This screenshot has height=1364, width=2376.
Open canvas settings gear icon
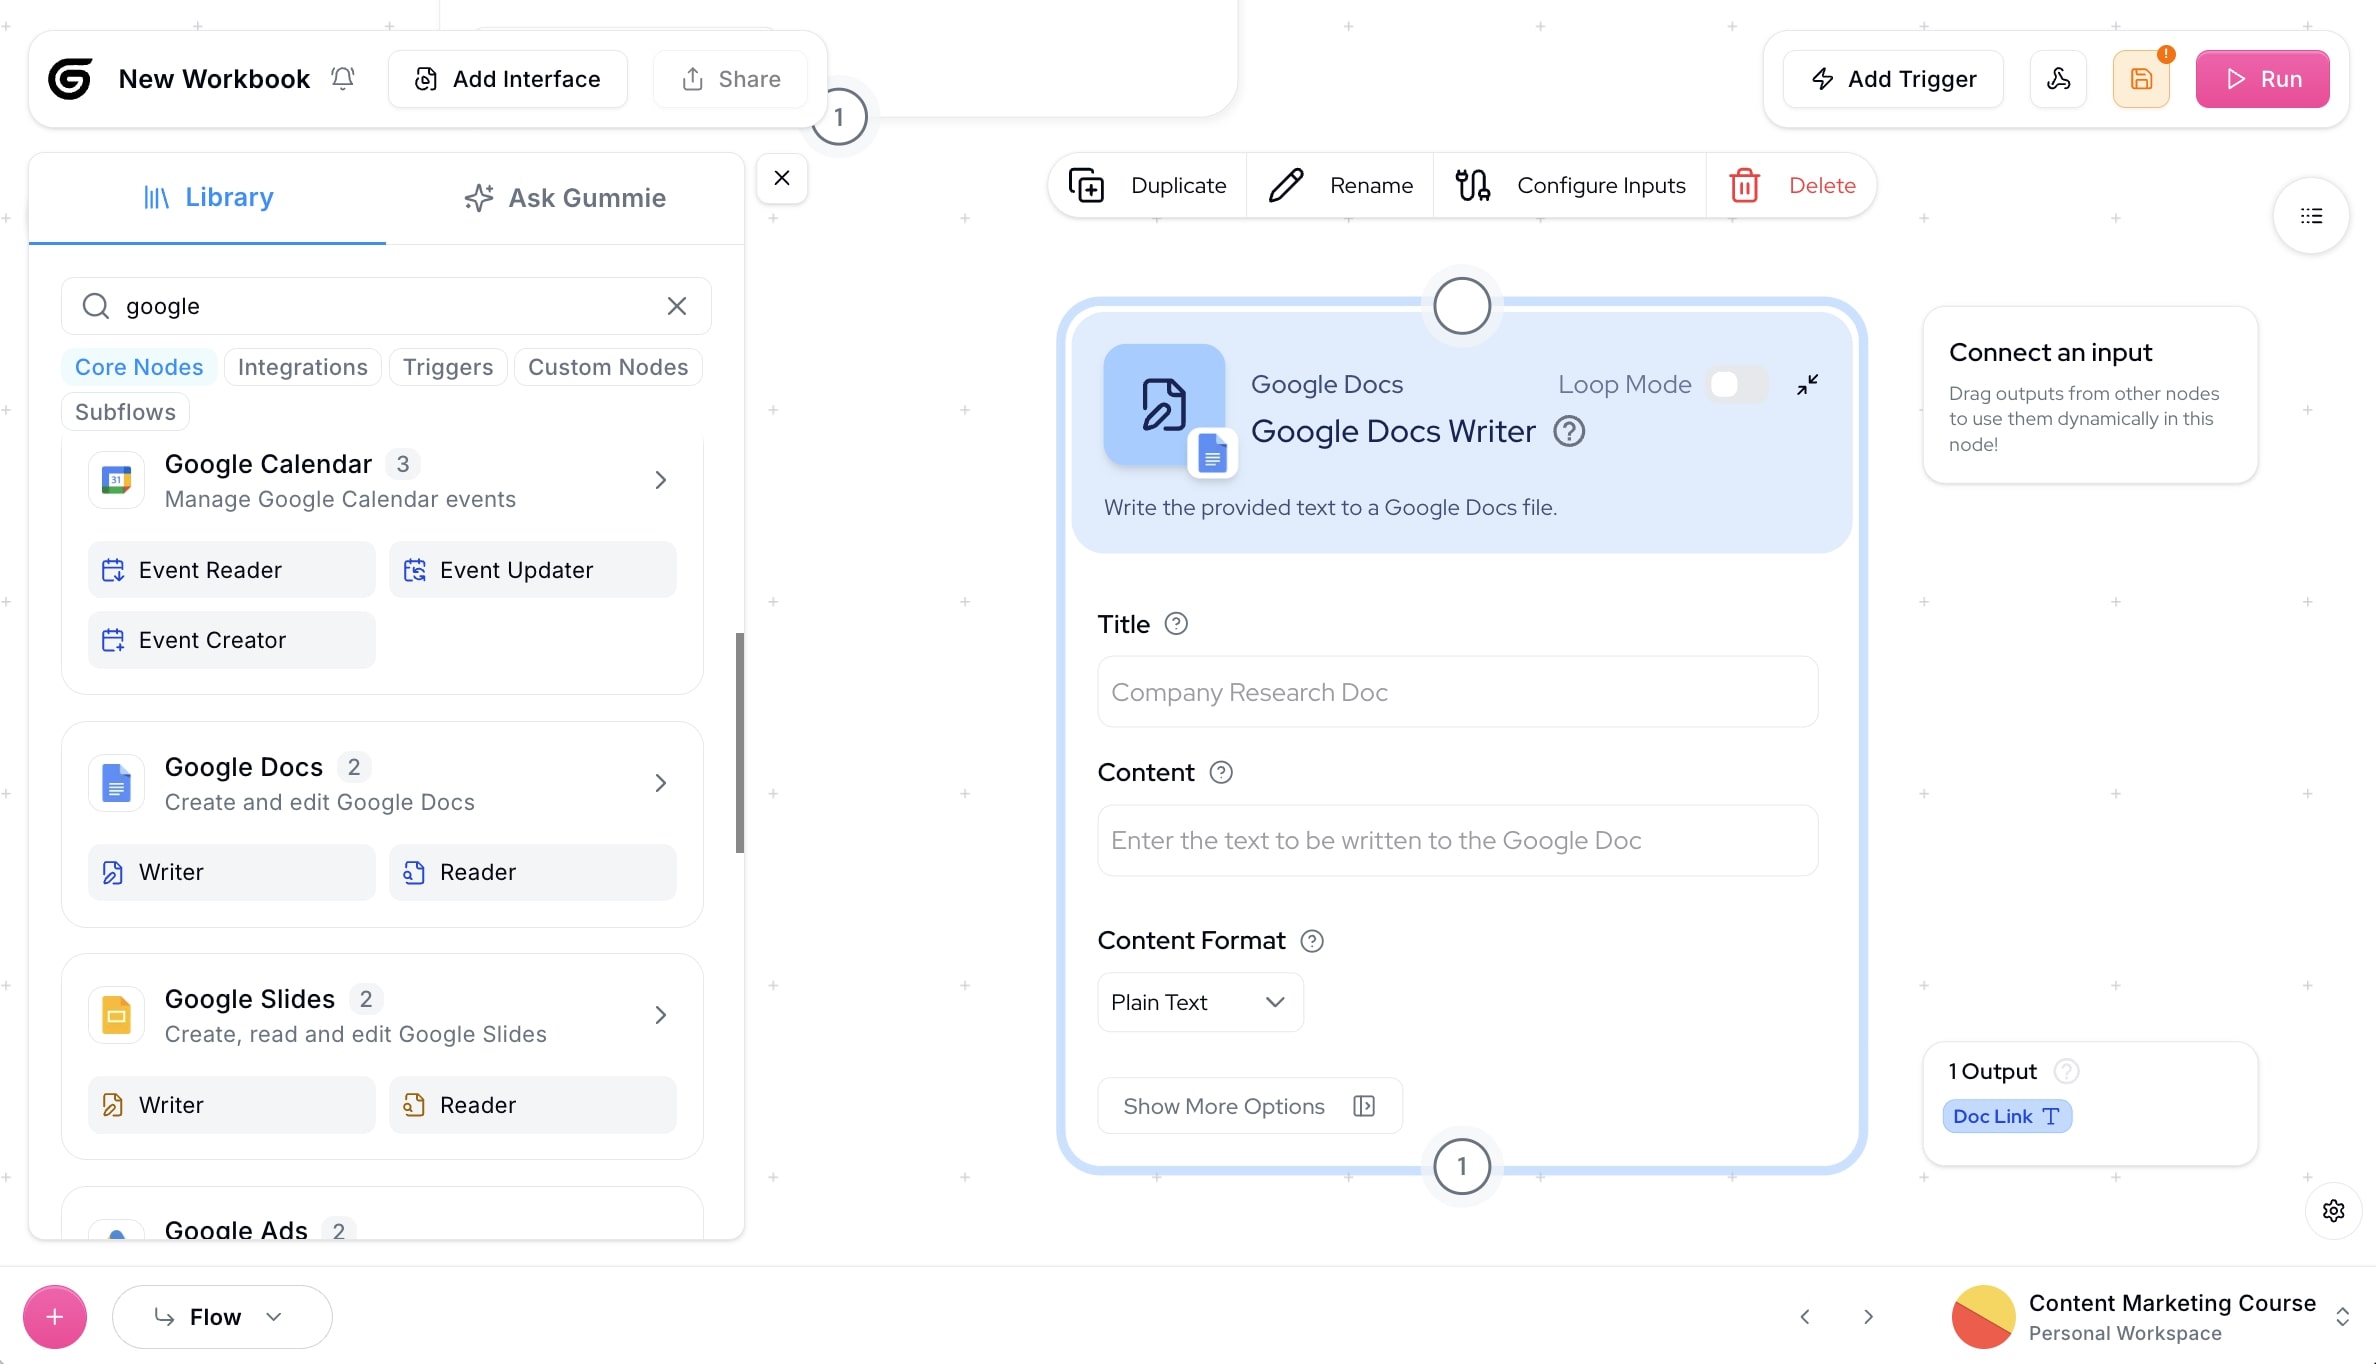tap(2334, 1211)
